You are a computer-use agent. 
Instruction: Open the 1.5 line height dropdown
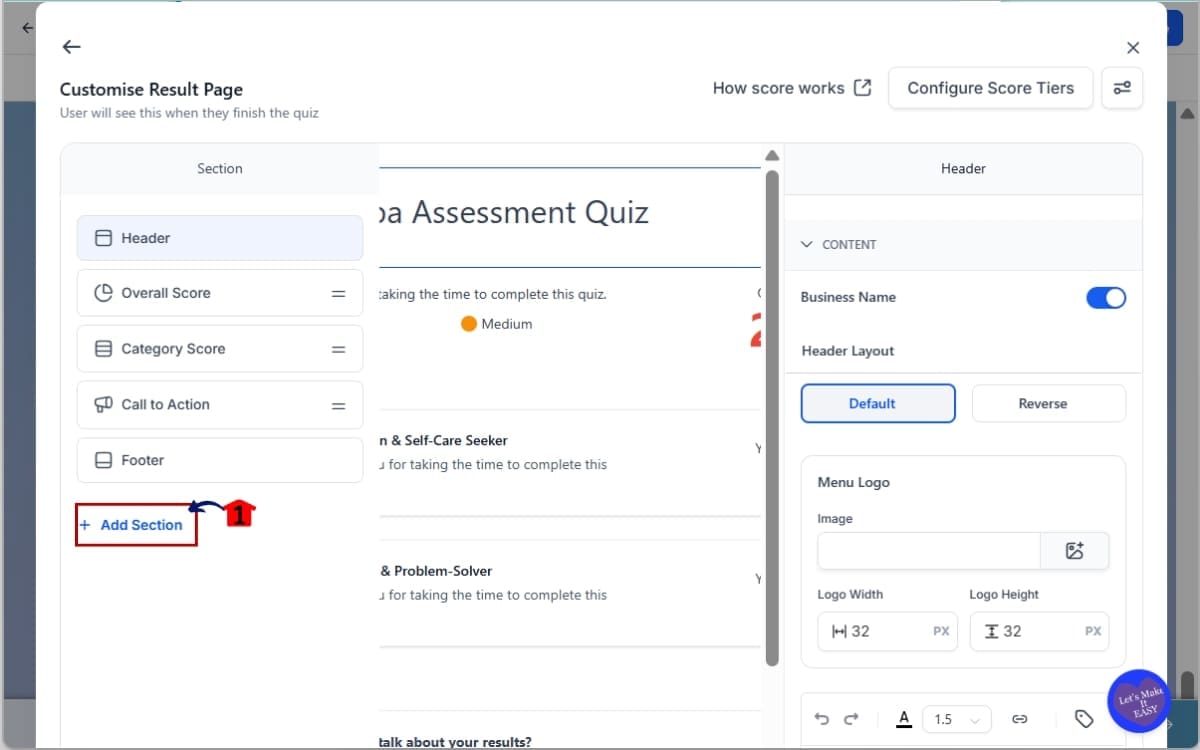957,719
